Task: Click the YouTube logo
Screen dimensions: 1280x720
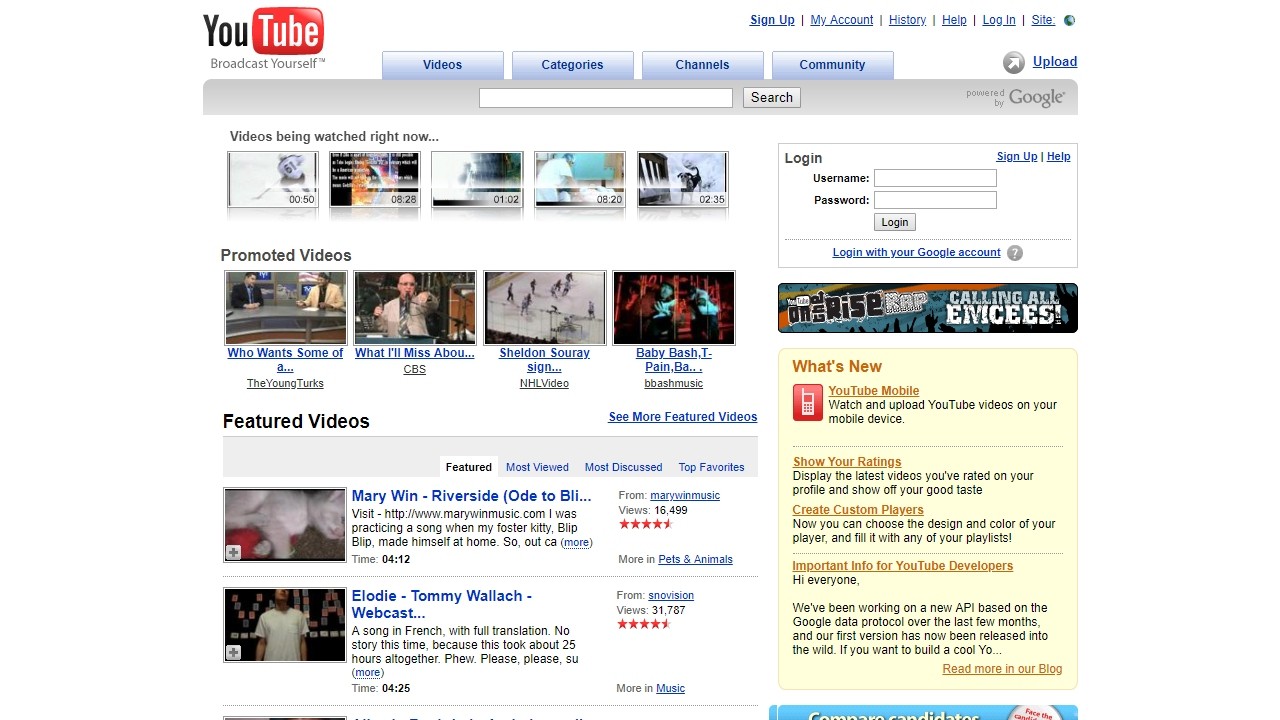Action: point(264,39)
